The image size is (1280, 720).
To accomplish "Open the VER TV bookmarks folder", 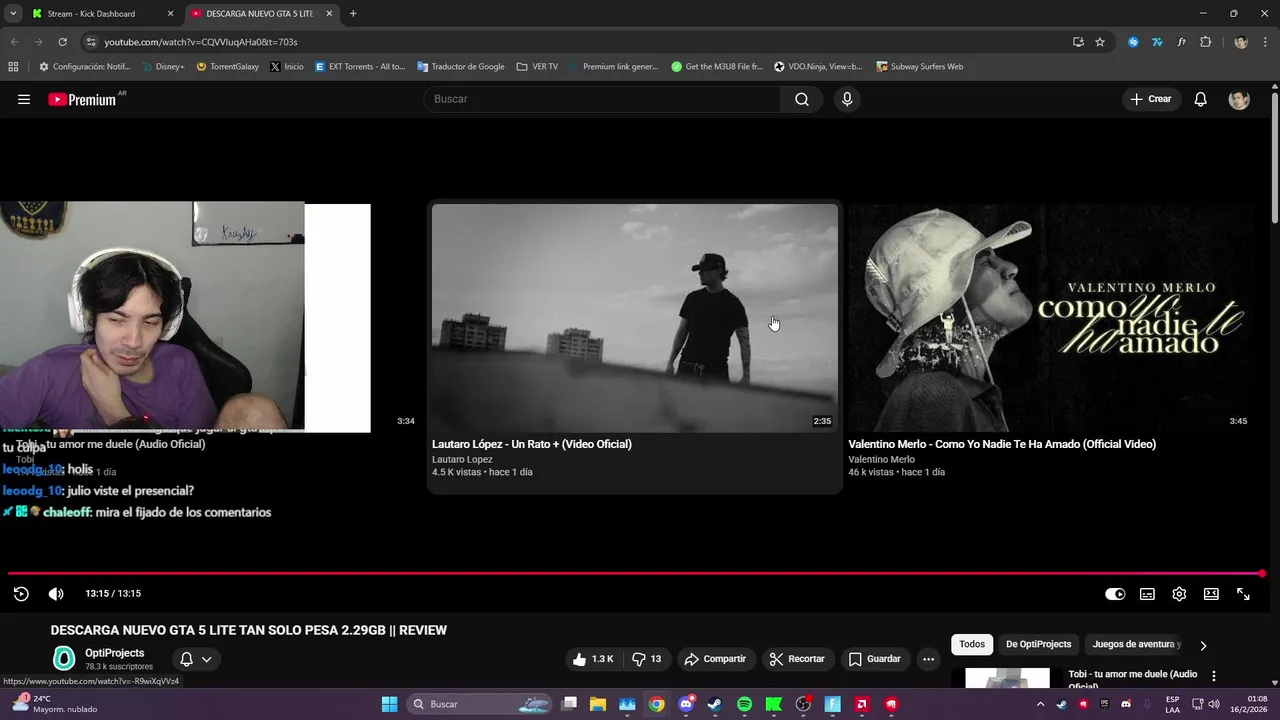I will point(537,67).
